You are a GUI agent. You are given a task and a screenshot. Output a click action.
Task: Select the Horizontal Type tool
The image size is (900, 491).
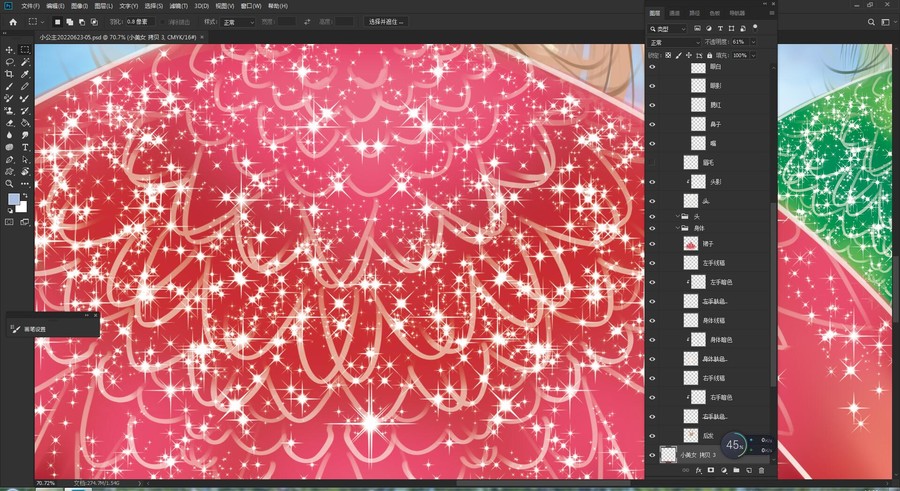click(25, 148)
